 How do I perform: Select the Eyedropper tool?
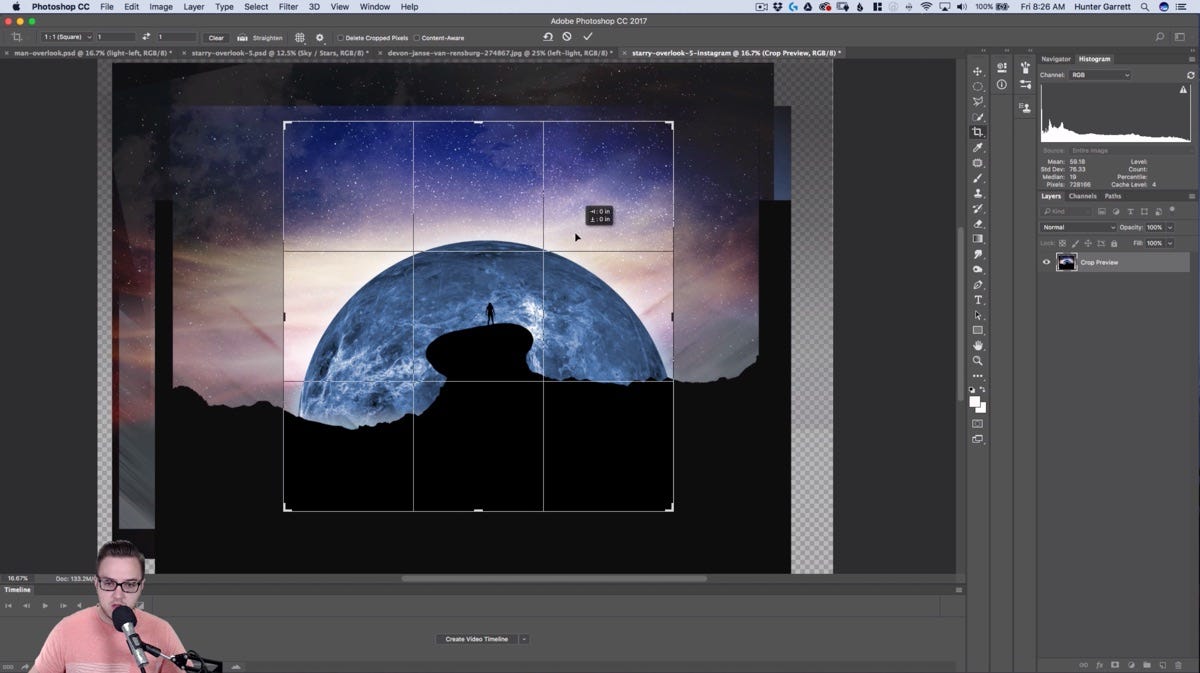[x=978, y=148]
